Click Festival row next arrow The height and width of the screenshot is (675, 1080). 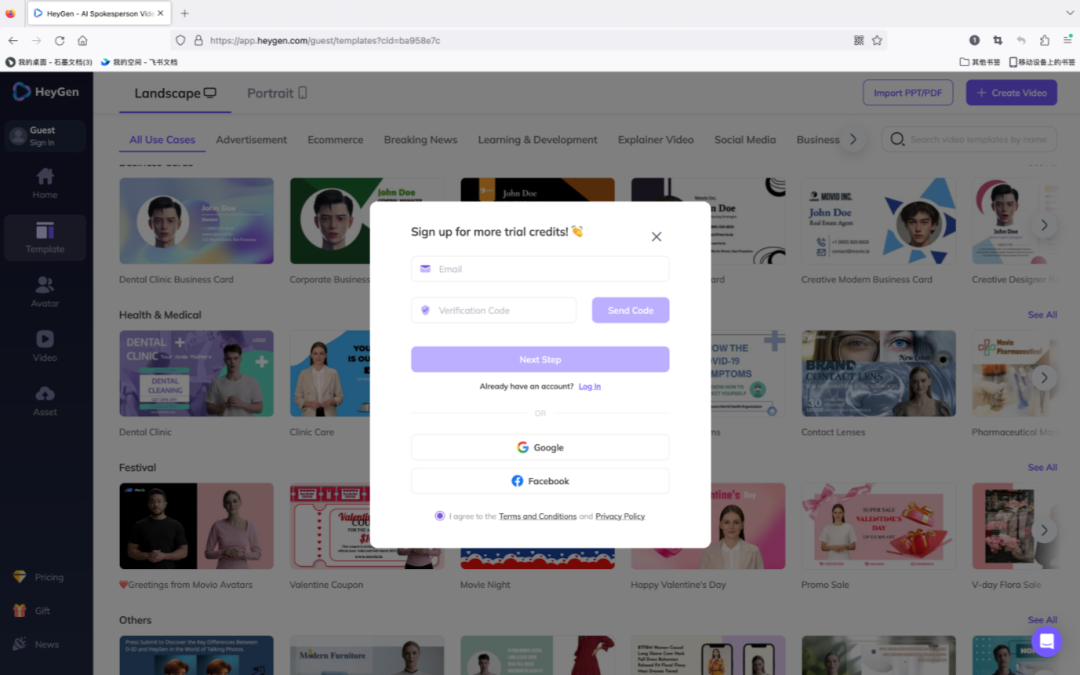point(1044,530)
